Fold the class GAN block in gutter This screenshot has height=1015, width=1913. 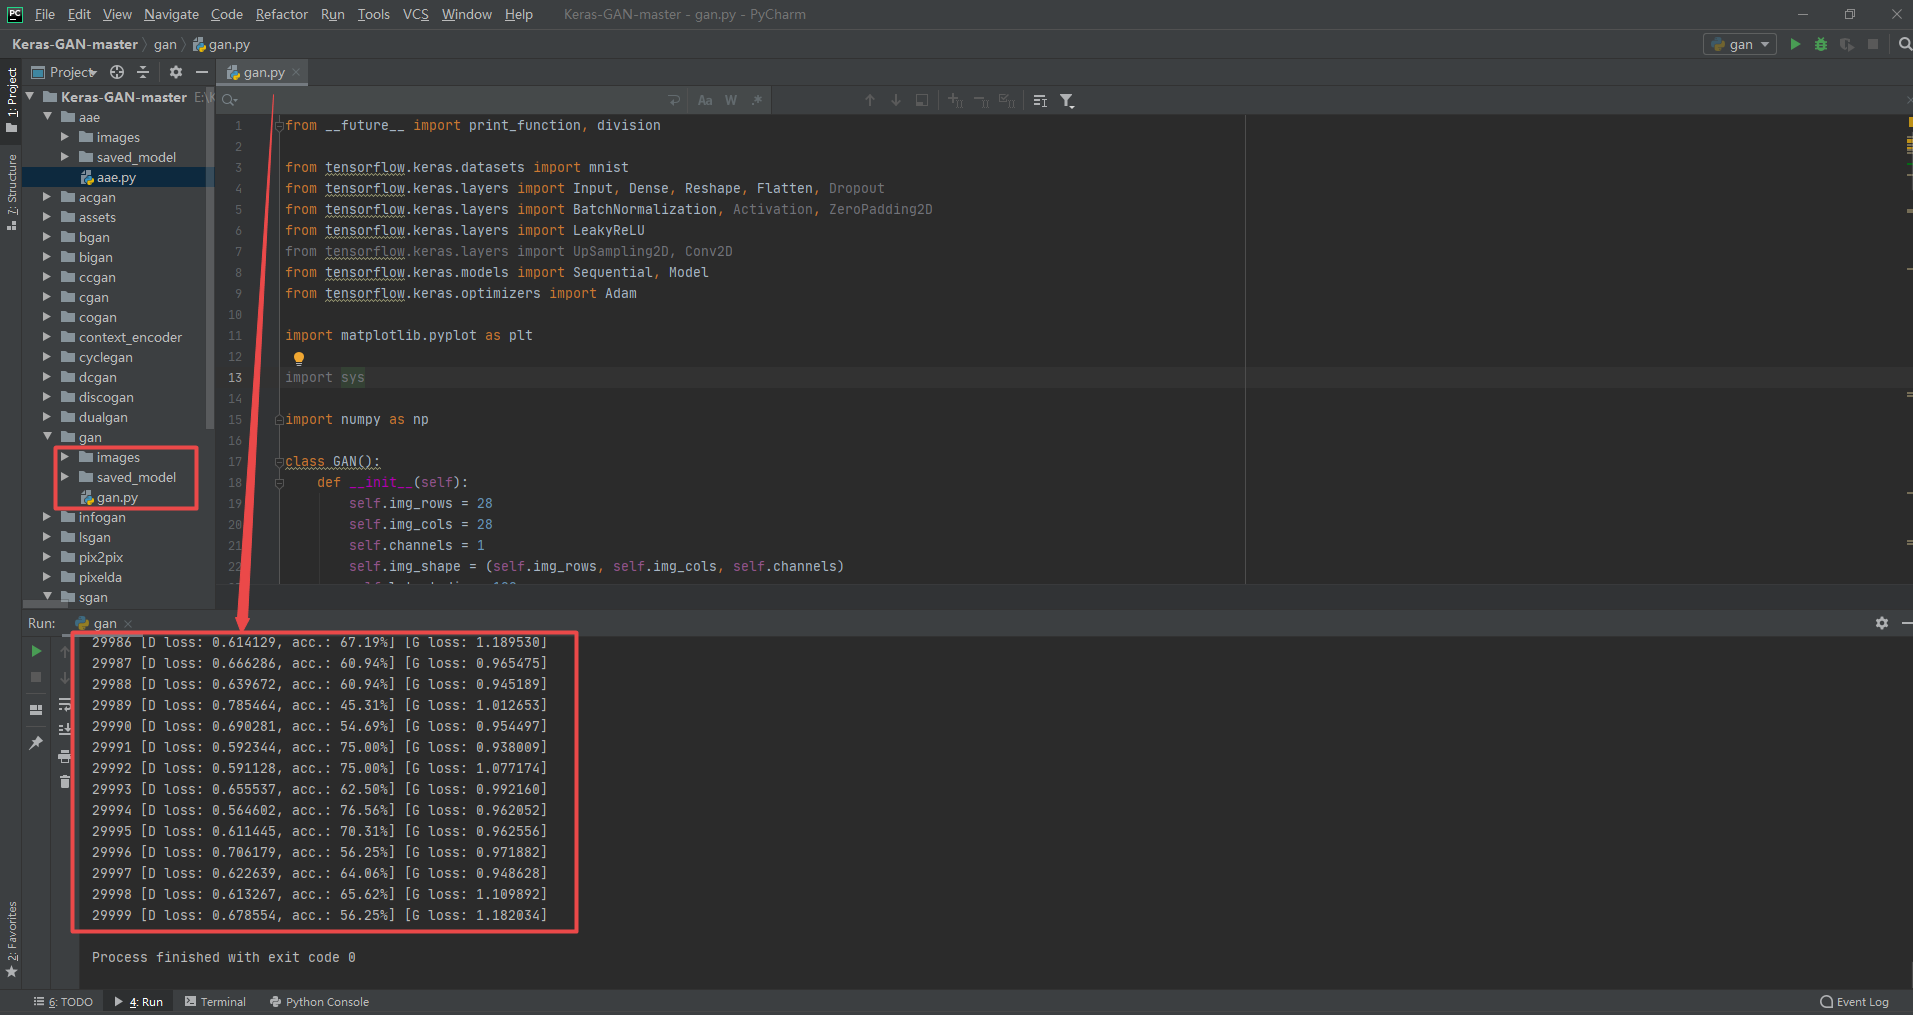click(279, 461)
